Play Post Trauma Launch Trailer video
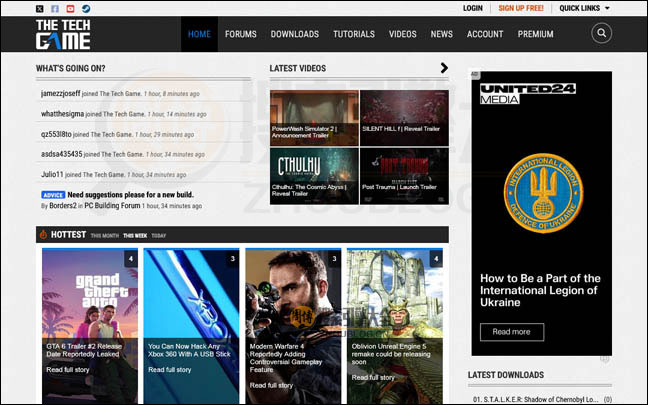This screenshot has height=405, width=648. [404, 176]
